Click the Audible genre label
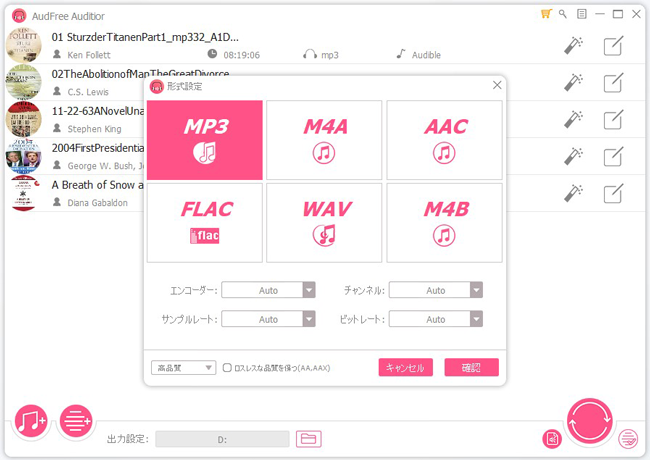This screenshot has width=650, height=460. coord(426,55)
